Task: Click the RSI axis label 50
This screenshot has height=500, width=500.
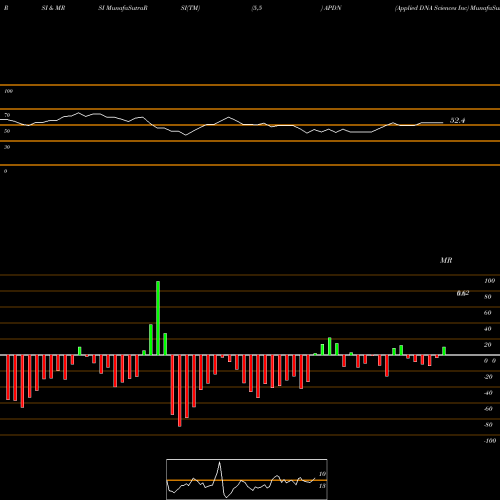Action: [7, 131]
